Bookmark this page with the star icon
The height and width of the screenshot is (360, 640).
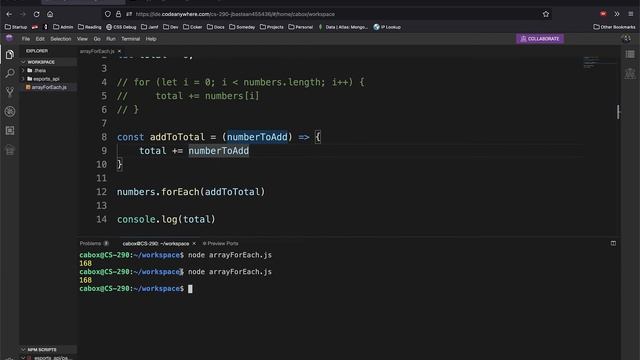546,14
